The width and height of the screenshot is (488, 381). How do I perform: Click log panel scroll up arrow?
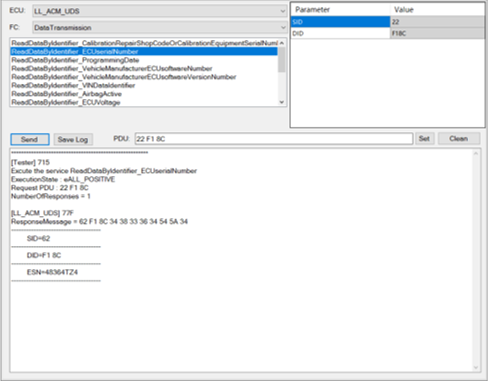click(x=476, y=153)
